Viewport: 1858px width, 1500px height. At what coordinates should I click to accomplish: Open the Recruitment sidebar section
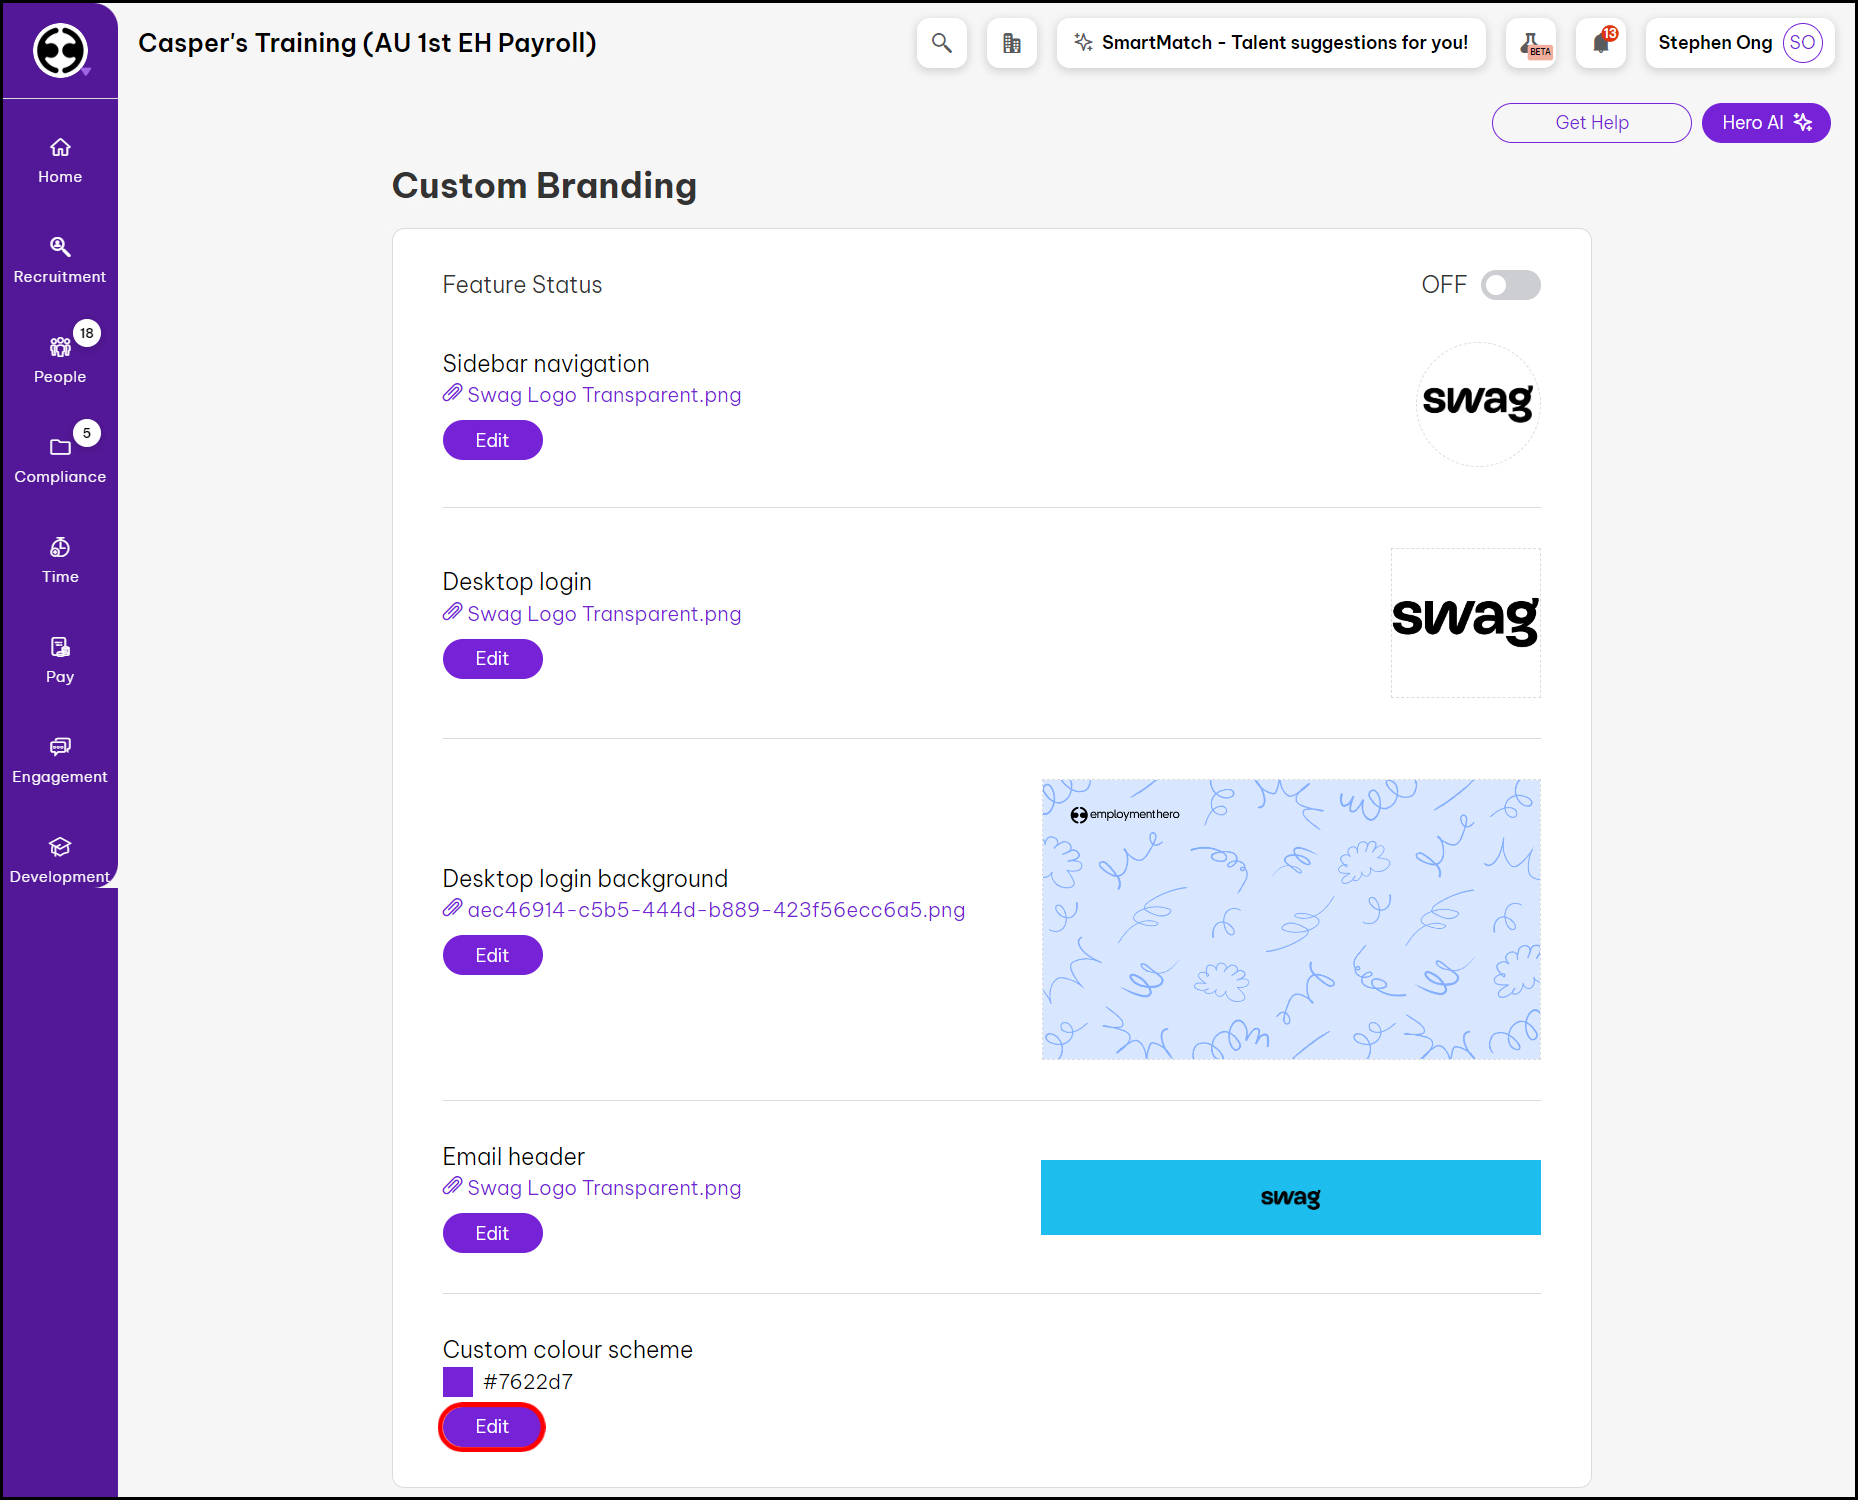pos(60,261)
